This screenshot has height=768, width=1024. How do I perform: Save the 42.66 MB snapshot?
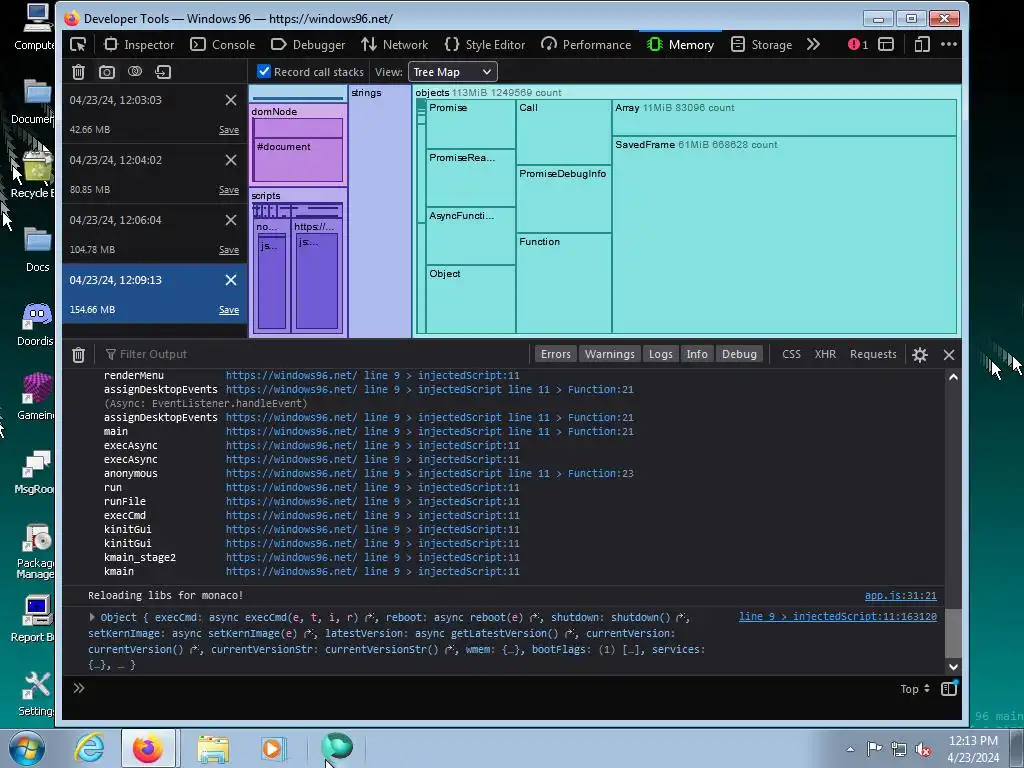(x=229, y=130)
